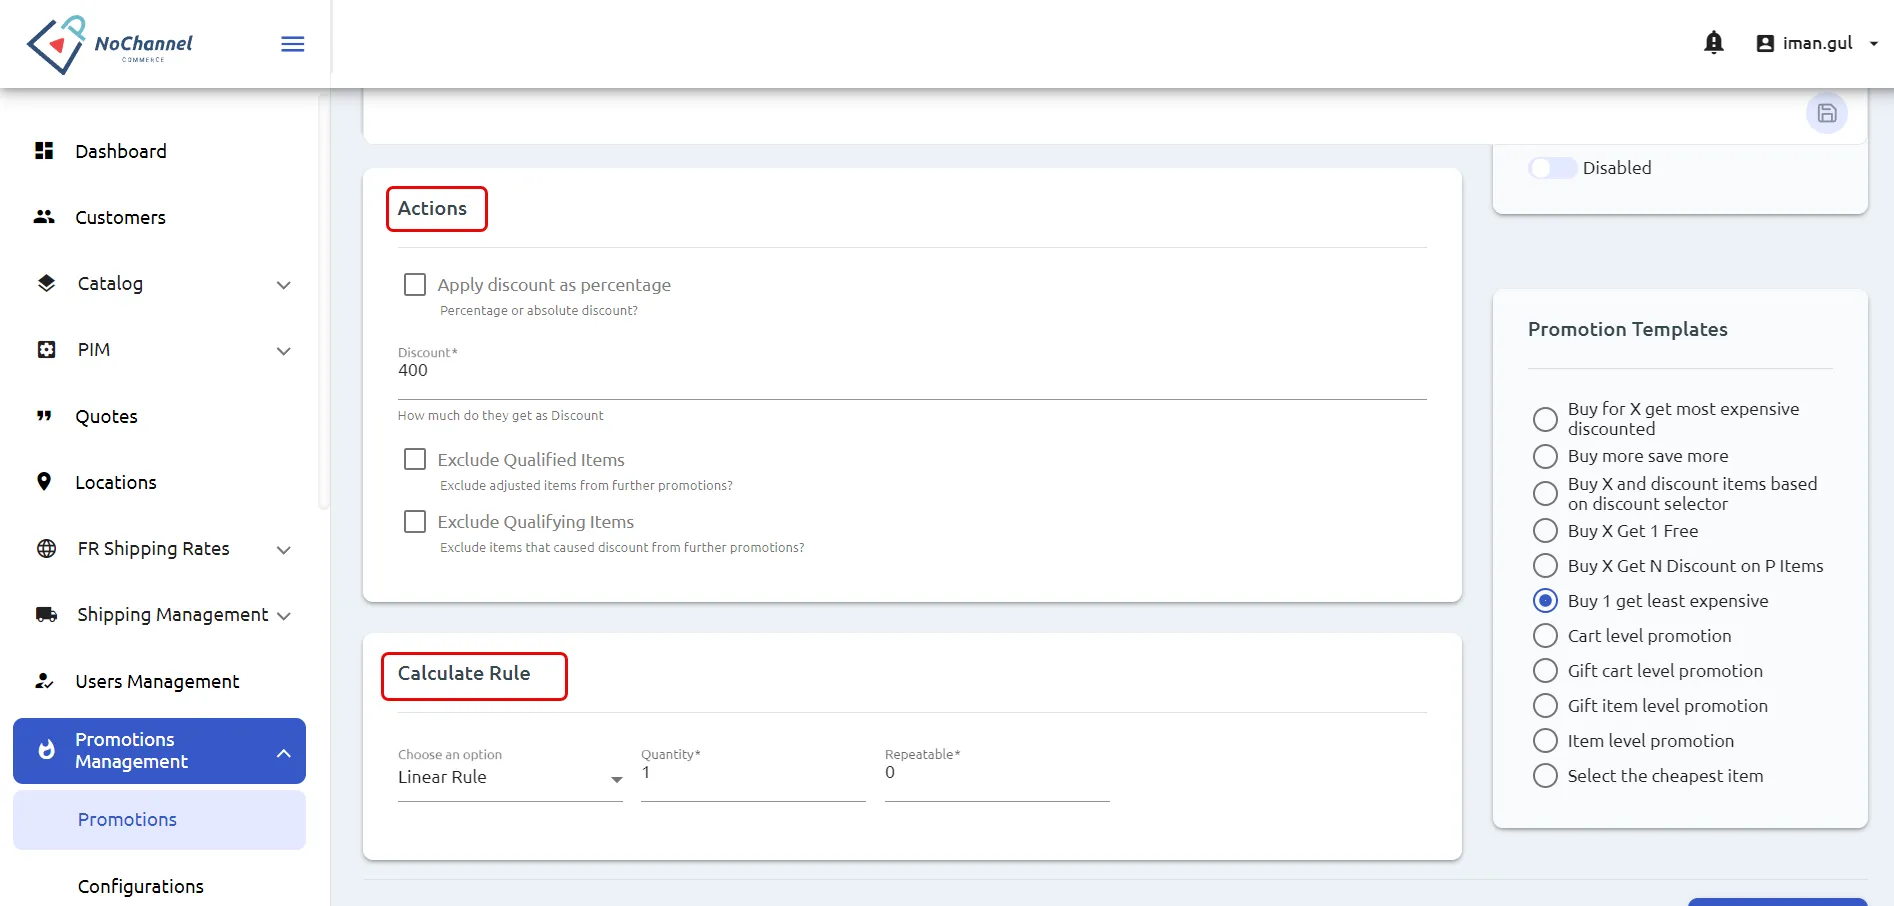Go to Dashboard page
1894x906 pixels.
(121, 151)
